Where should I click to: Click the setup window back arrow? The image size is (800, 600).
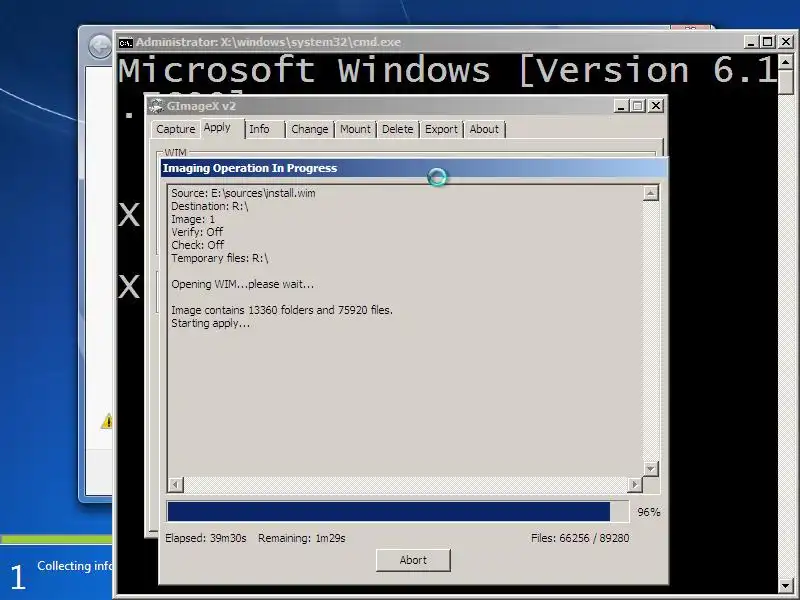(100, 47)
